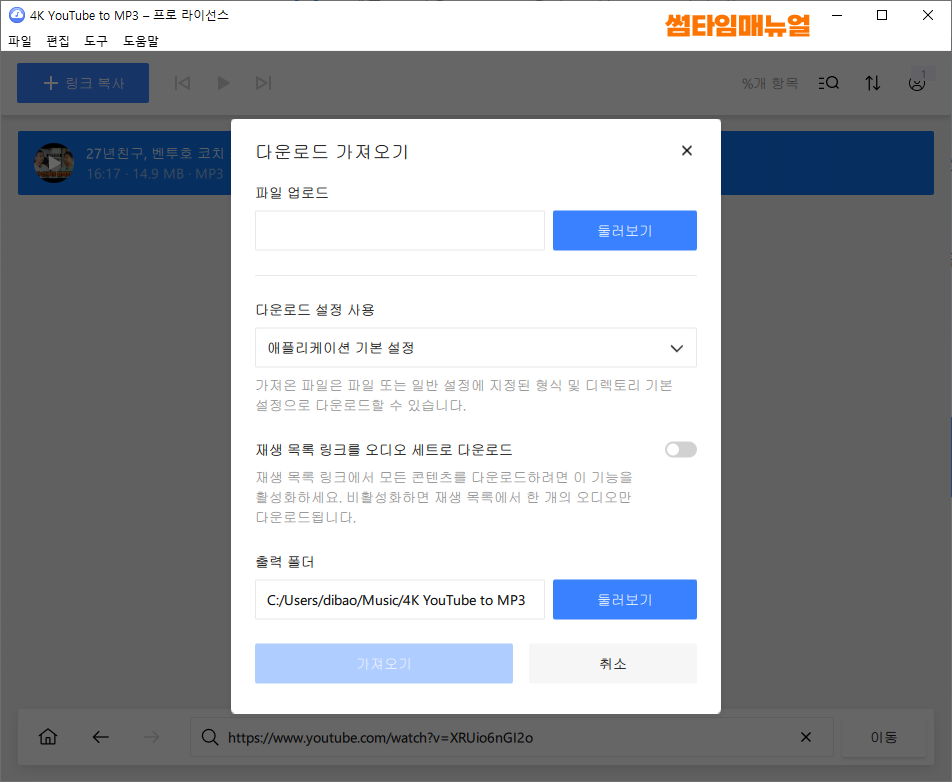Clear the URL with X icon
This screenshot has width=952, height=782.
tap(806, 737)
